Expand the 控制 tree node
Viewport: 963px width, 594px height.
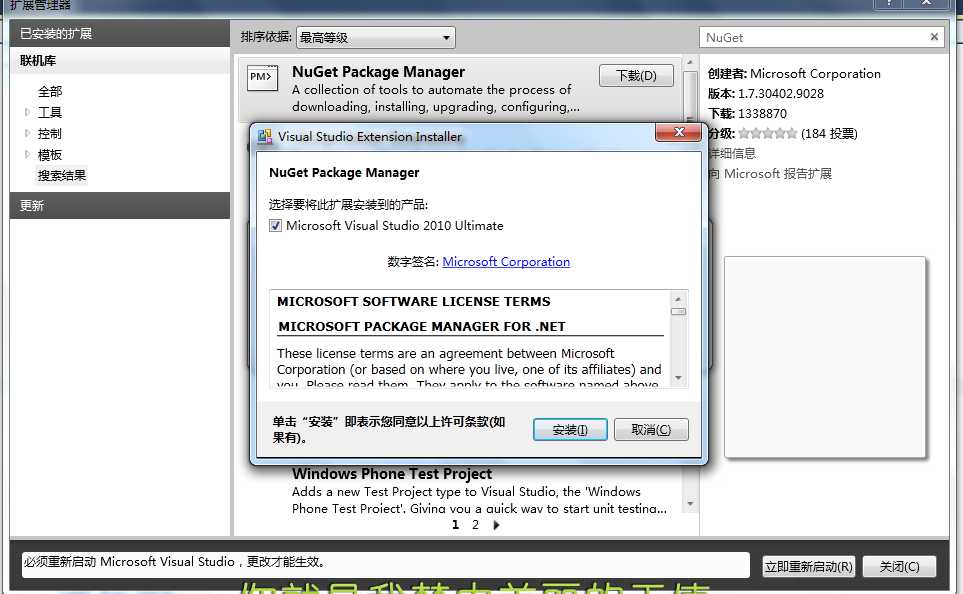pos(27,133)
